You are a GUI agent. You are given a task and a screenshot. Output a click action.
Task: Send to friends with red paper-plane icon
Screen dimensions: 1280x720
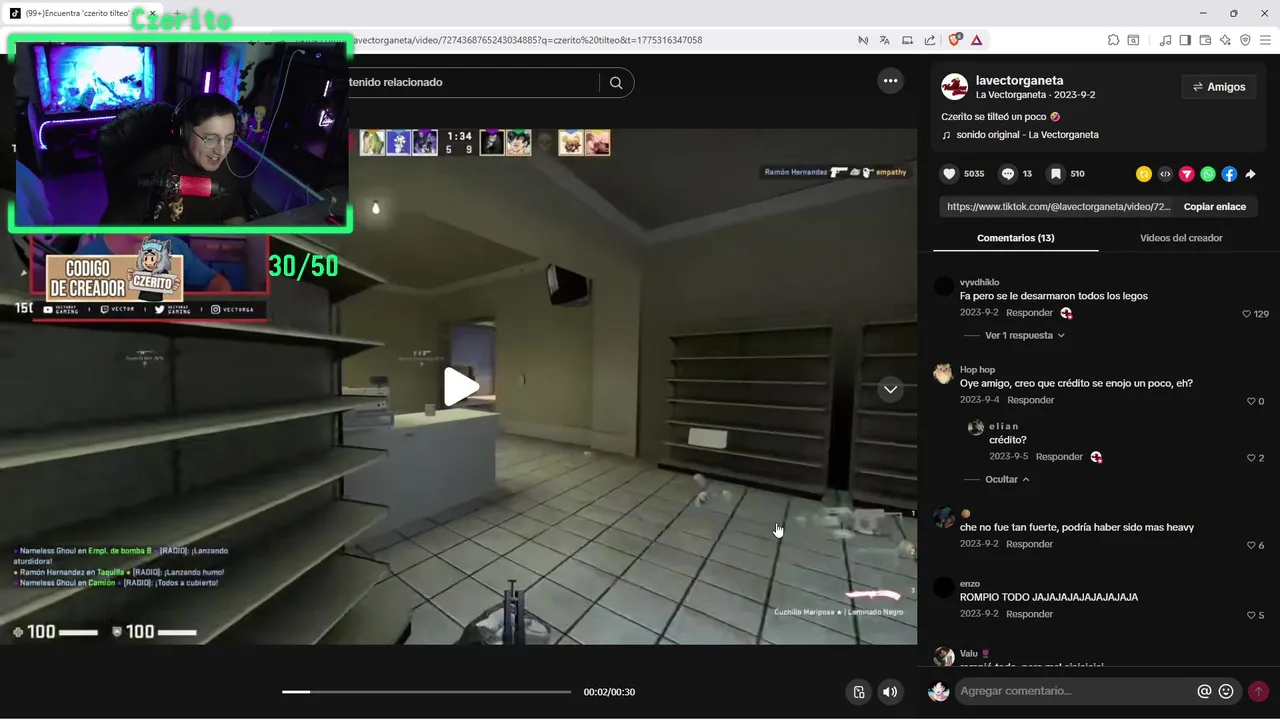[1187, 174]
